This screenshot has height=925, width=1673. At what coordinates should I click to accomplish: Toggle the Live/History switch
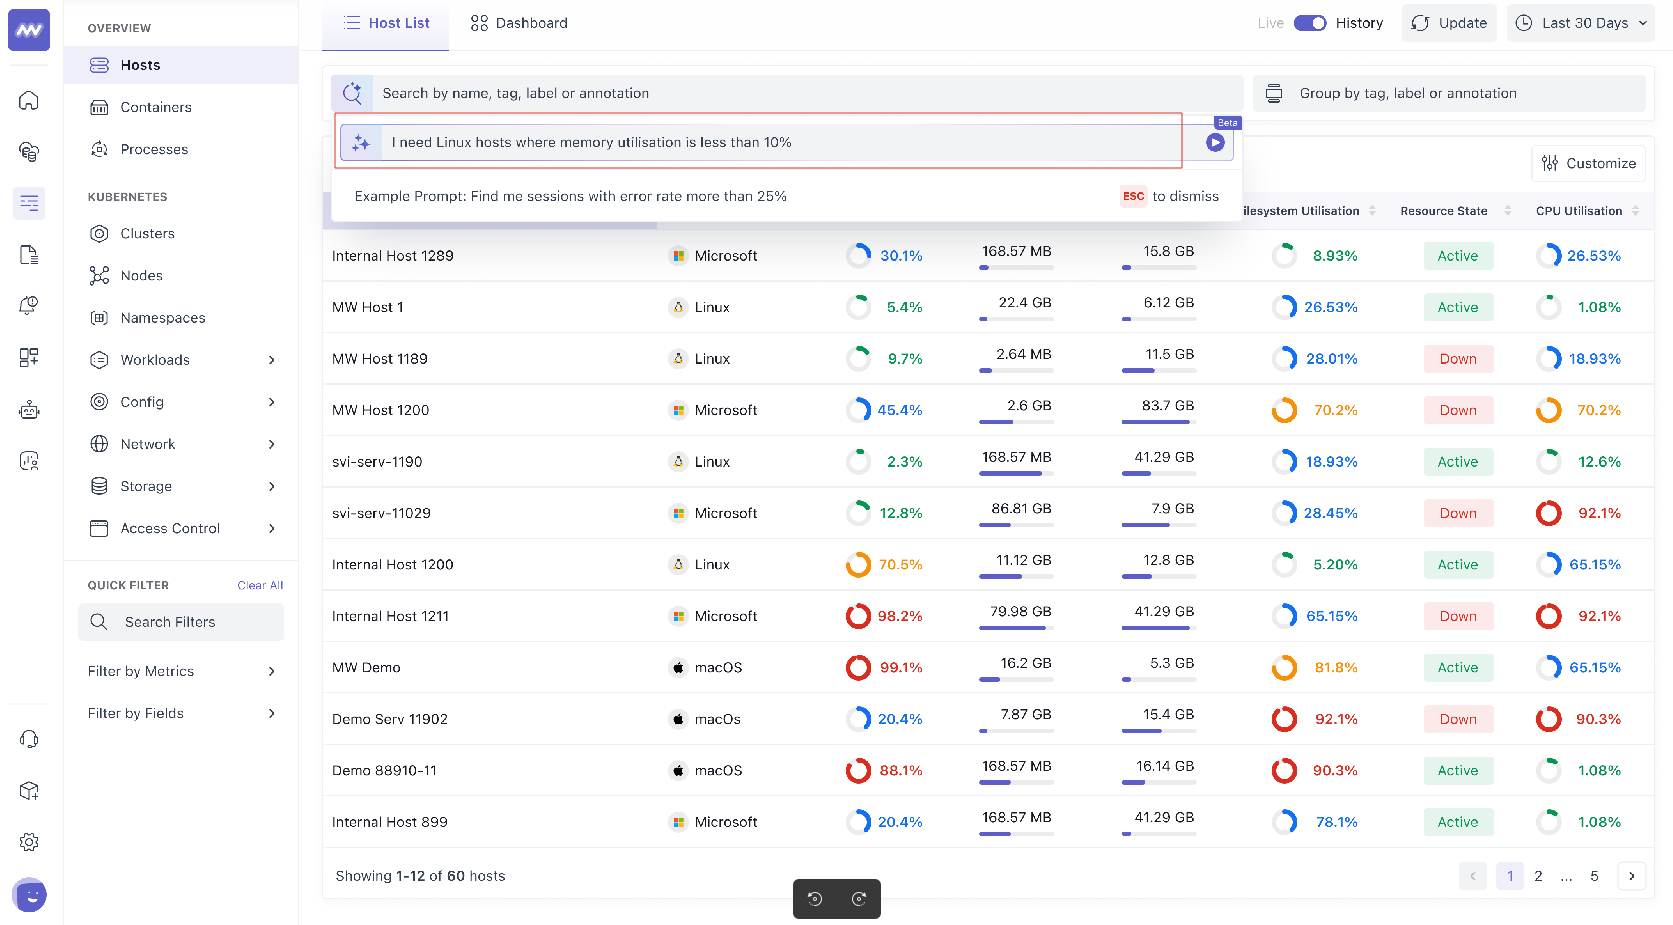point(1309,23)
